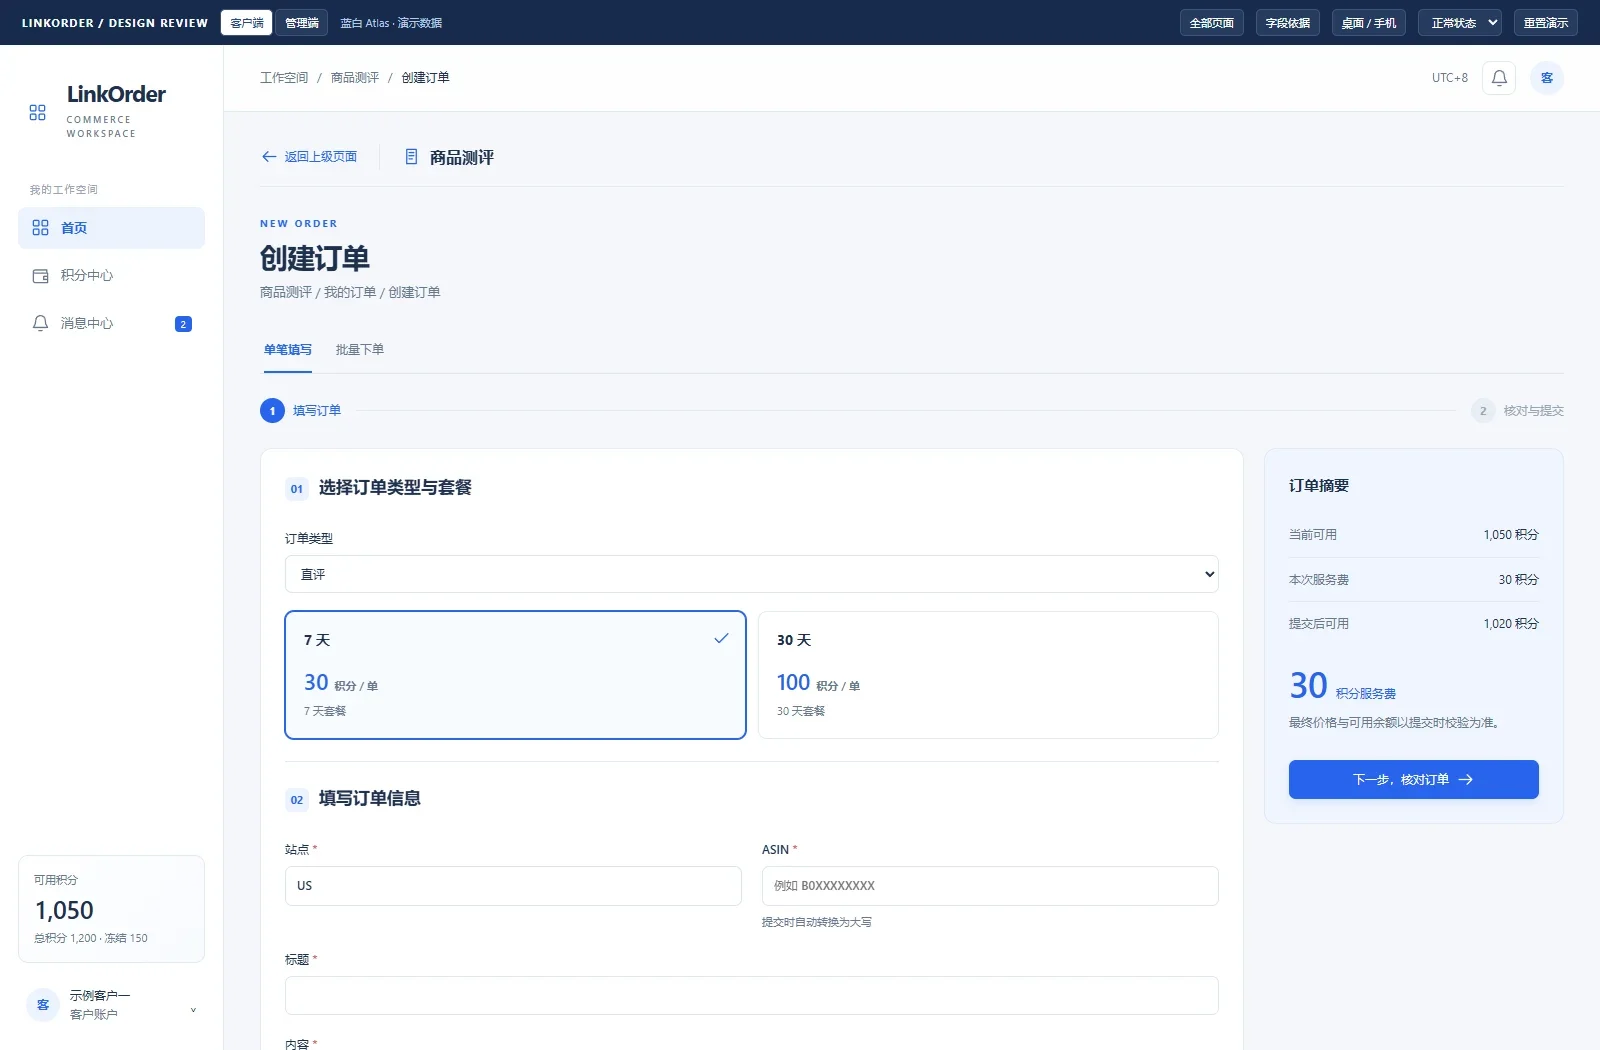1600x1050 pixels.
Task: Click the 字段依据 button
Action: tap(1288, 23)
